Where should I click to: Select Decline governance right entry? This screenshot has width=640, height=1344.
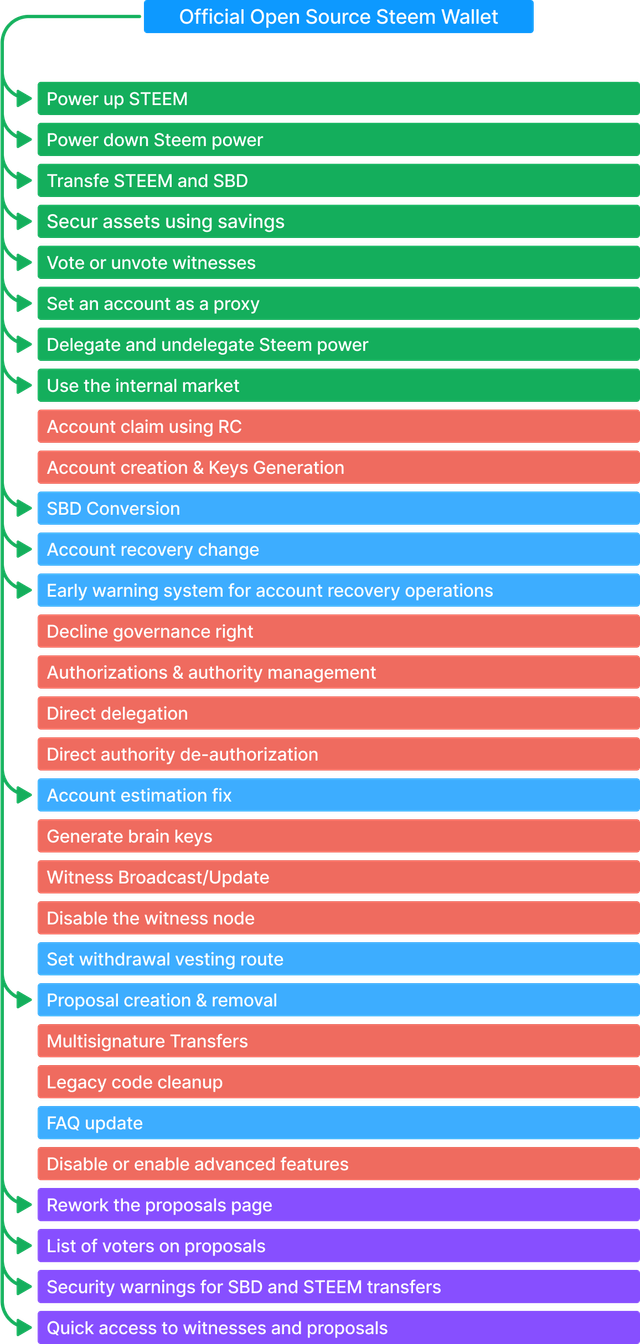(x=338, y=632)
